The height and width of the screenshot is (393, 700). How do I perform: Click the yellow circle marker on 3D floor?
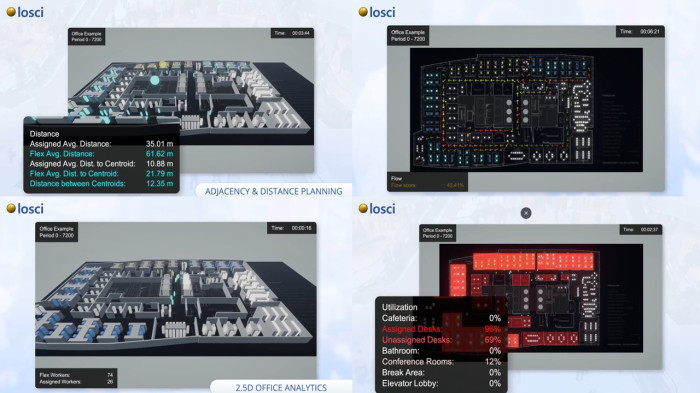(163, 65)
